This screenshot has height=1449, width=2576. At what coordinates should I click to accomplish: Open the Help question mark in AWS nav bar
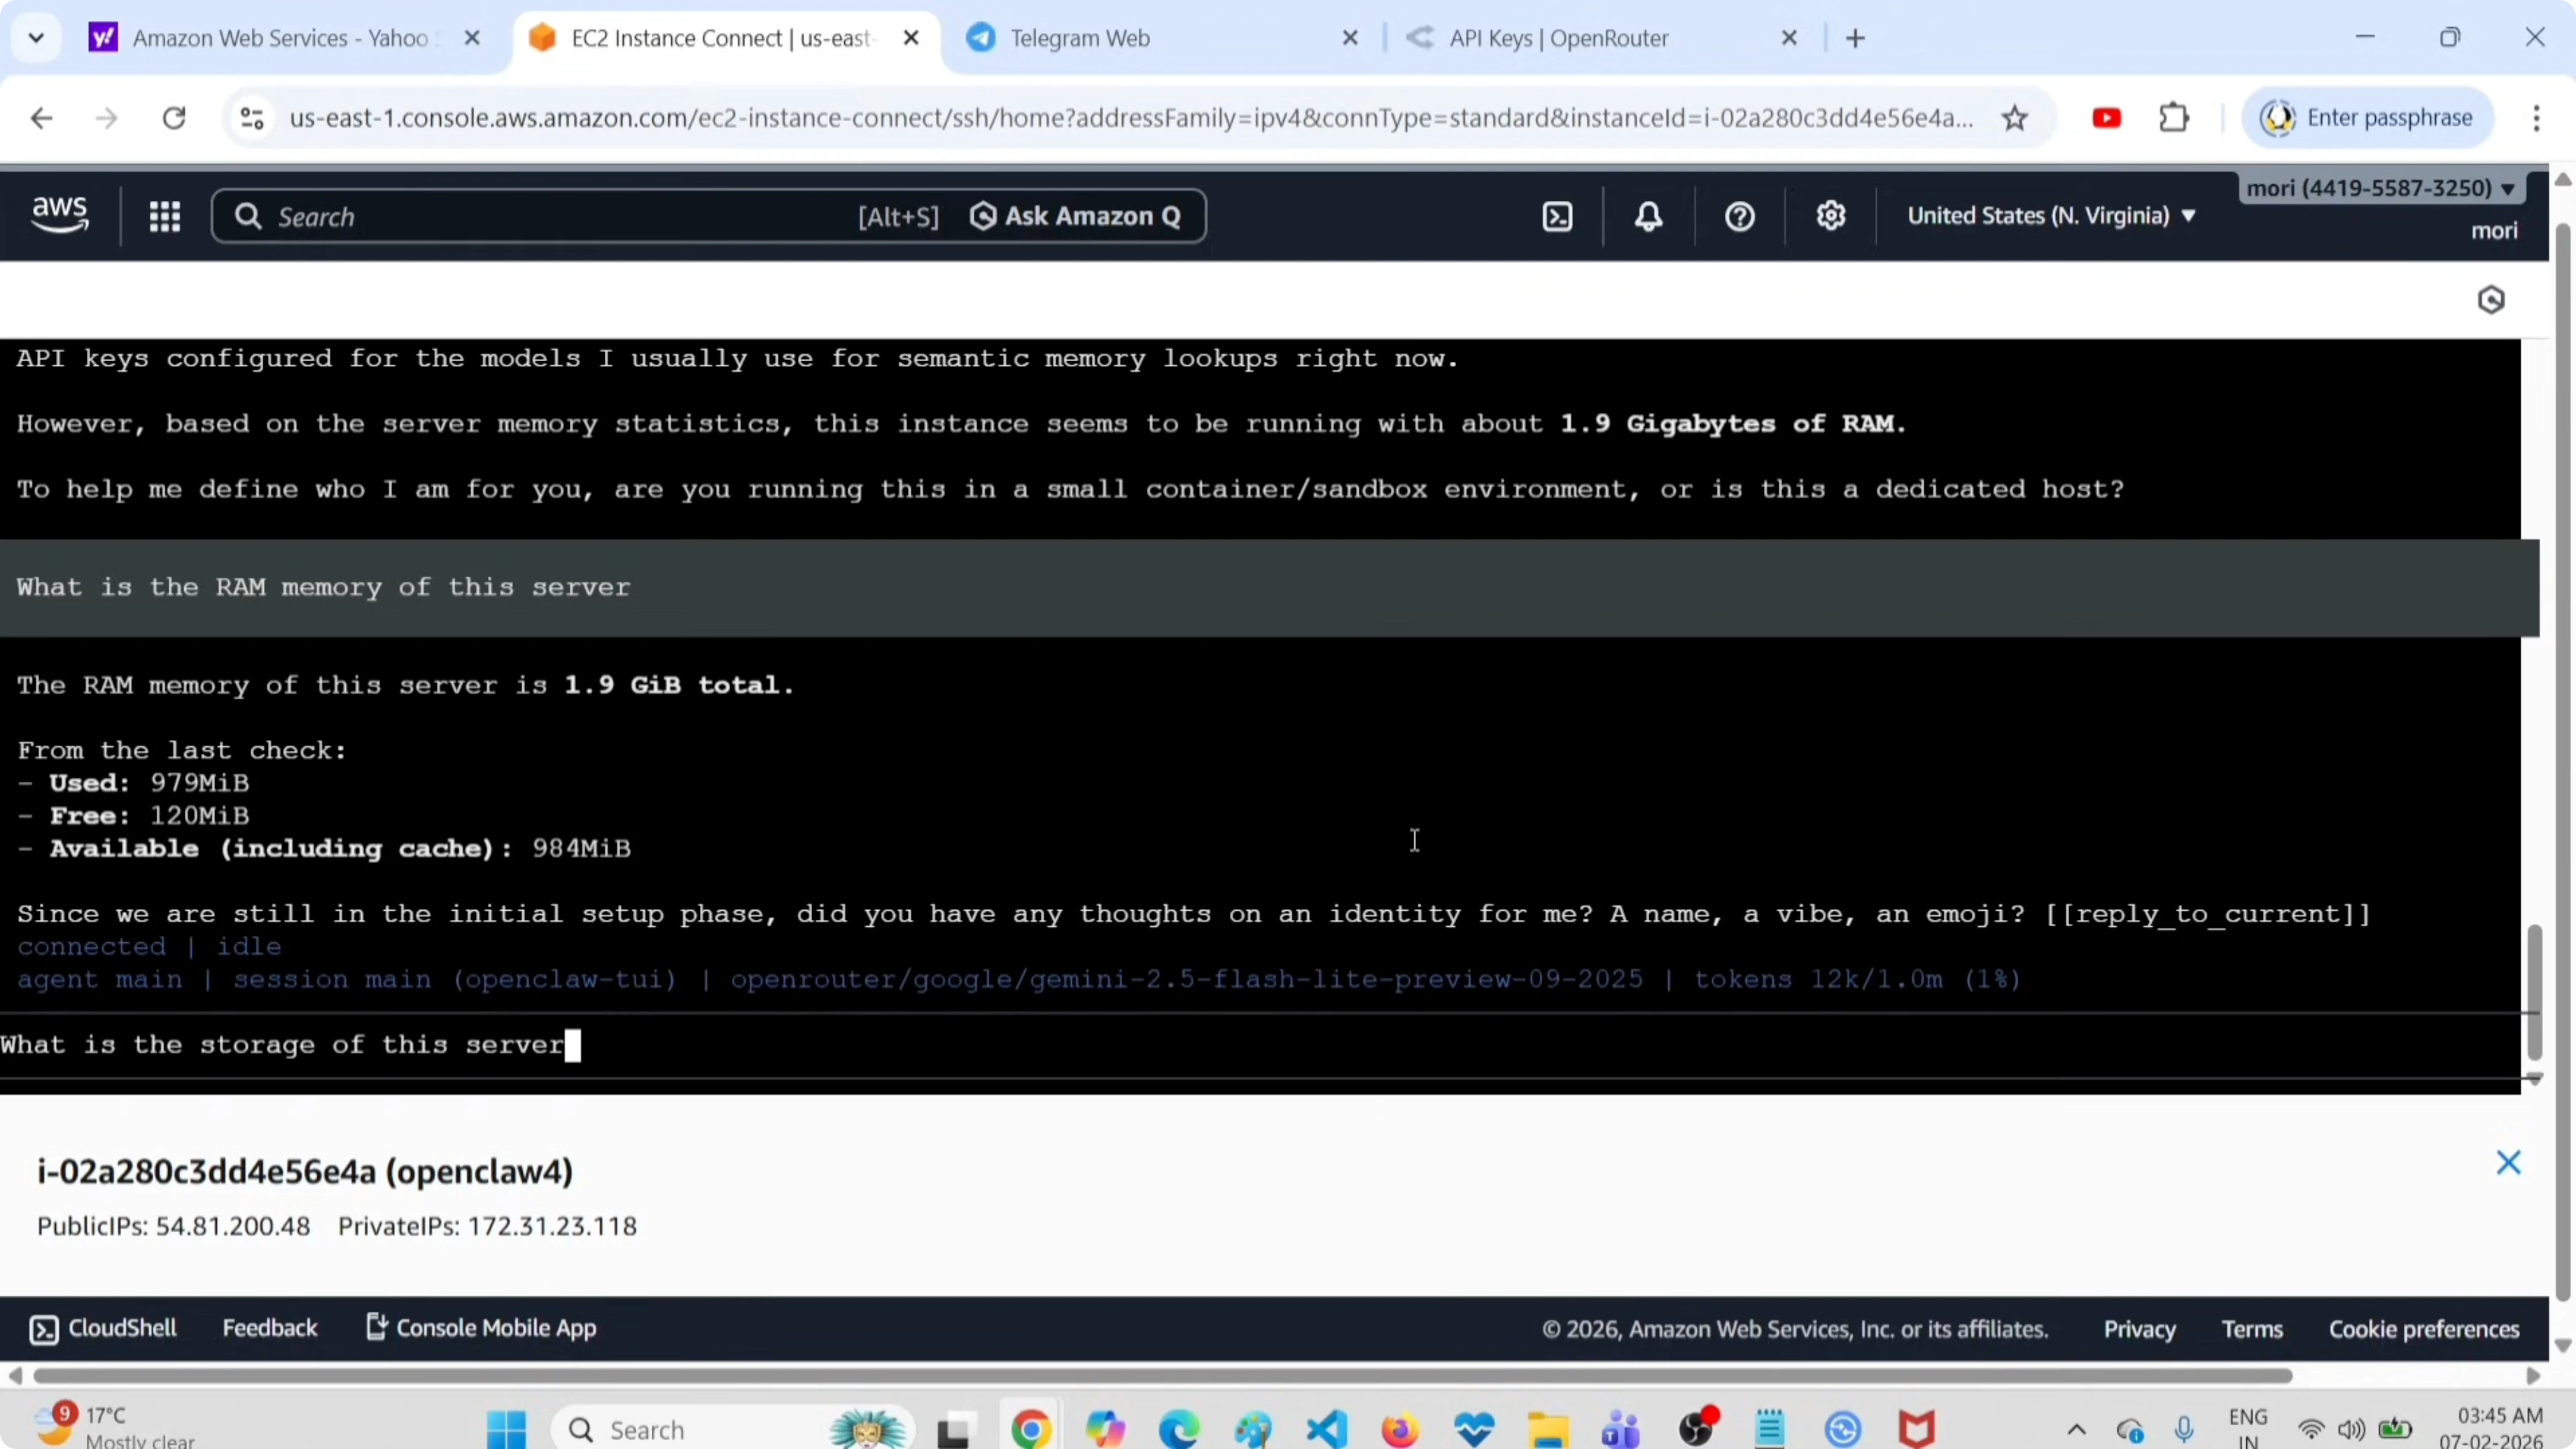coord(1738,215)
